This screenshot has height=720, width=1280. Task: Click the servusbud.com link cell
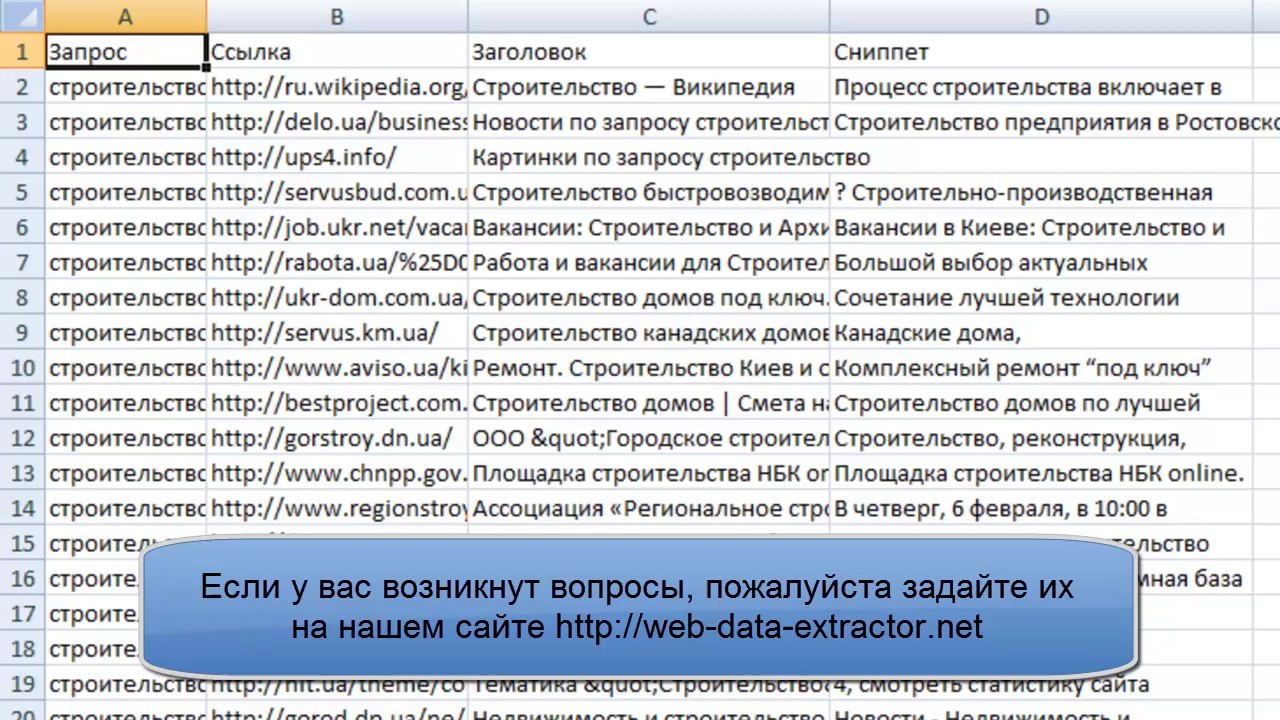[338, 192]
